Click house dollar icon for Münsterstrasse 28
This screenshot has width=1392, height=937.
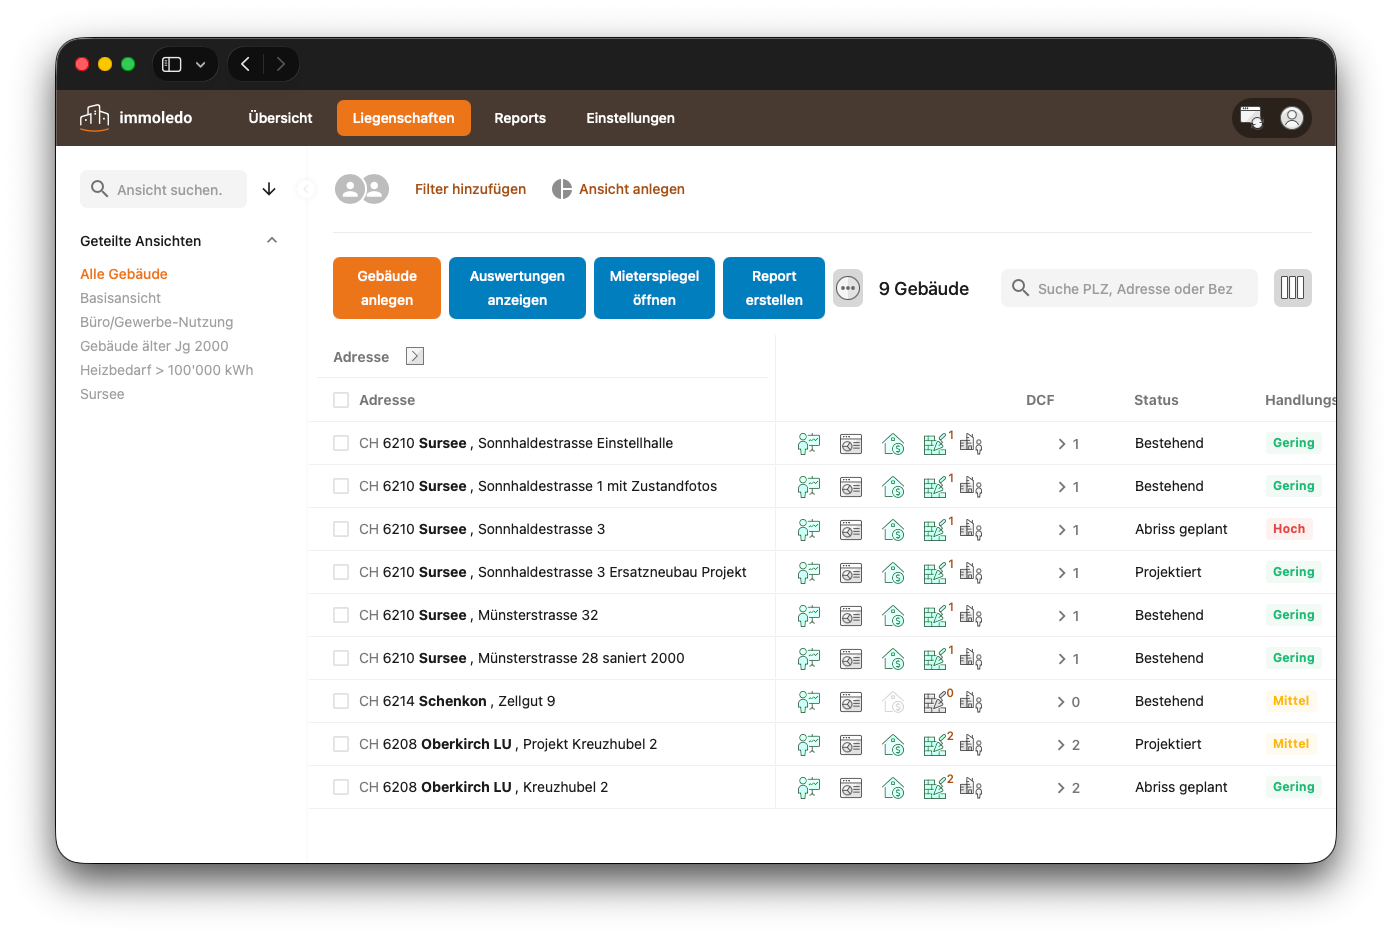click(893, 658)
